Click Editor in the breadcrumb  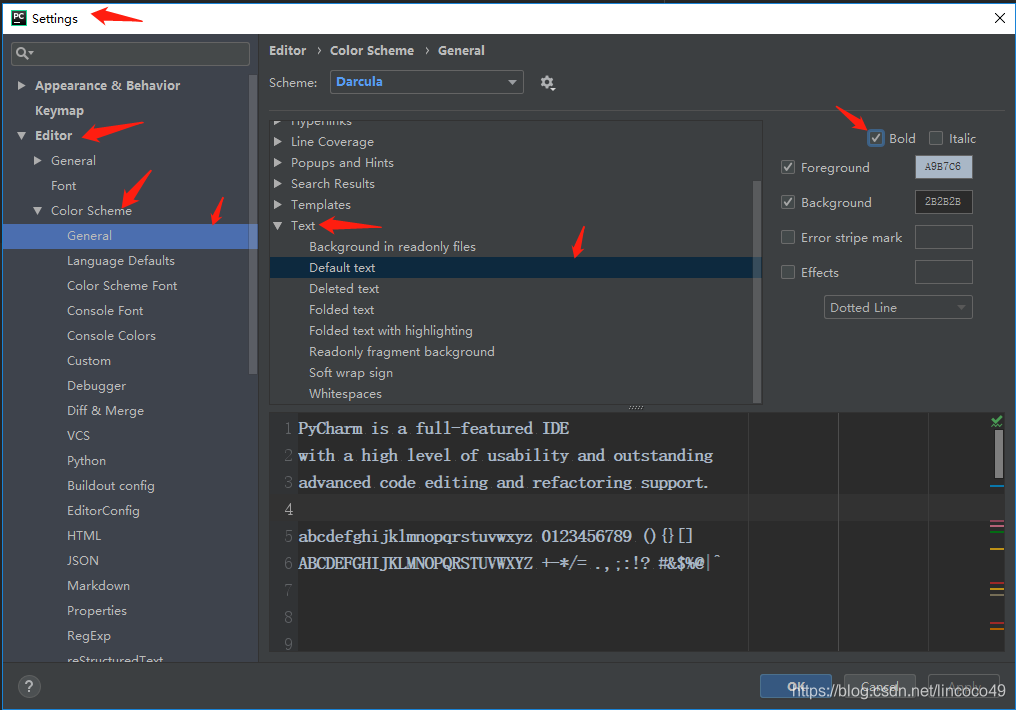288,51
